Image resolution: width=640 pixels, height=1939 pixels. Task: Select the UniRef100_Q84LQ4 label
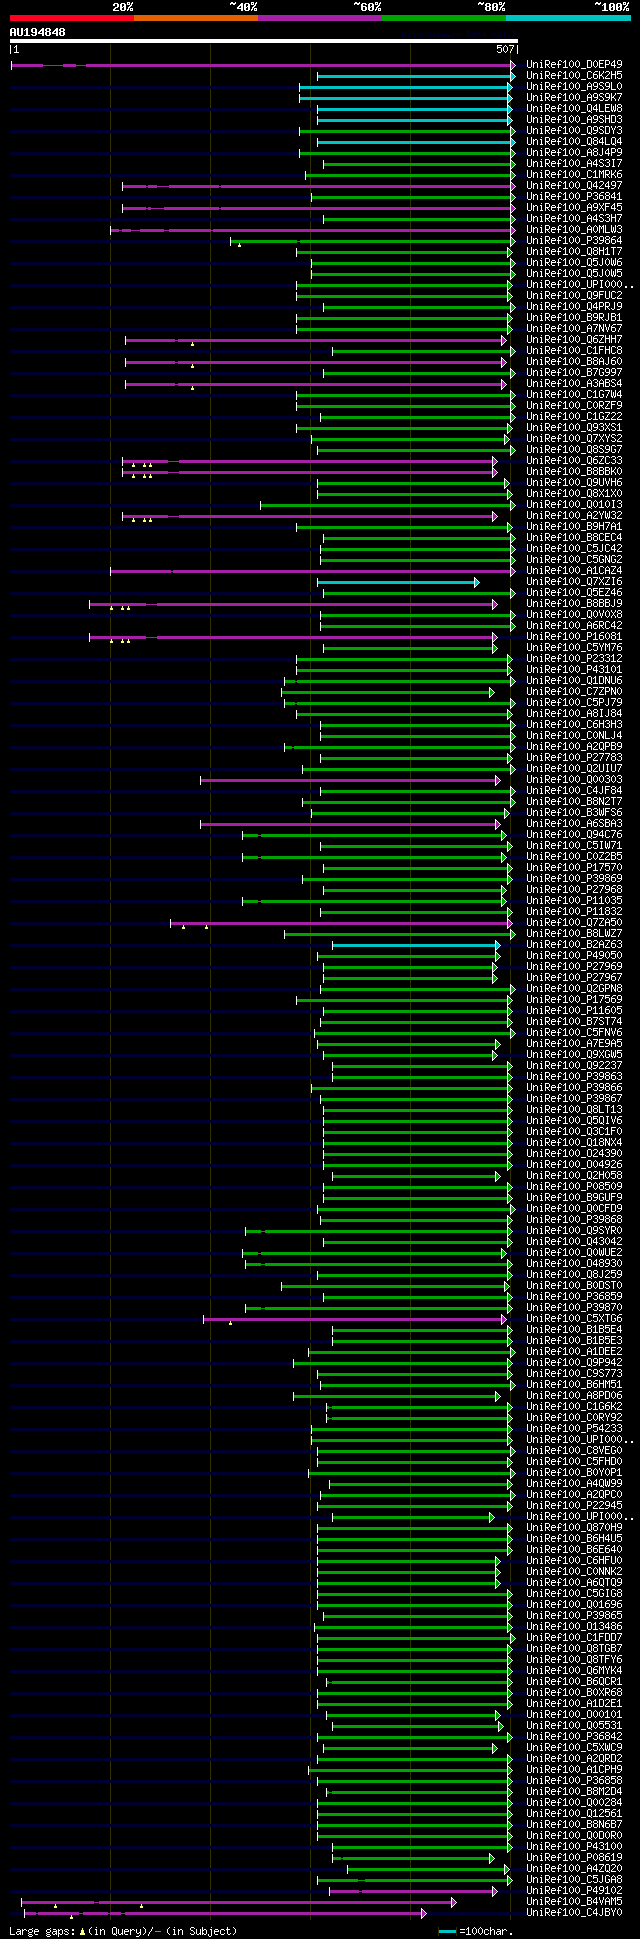(x=574, y=141)
